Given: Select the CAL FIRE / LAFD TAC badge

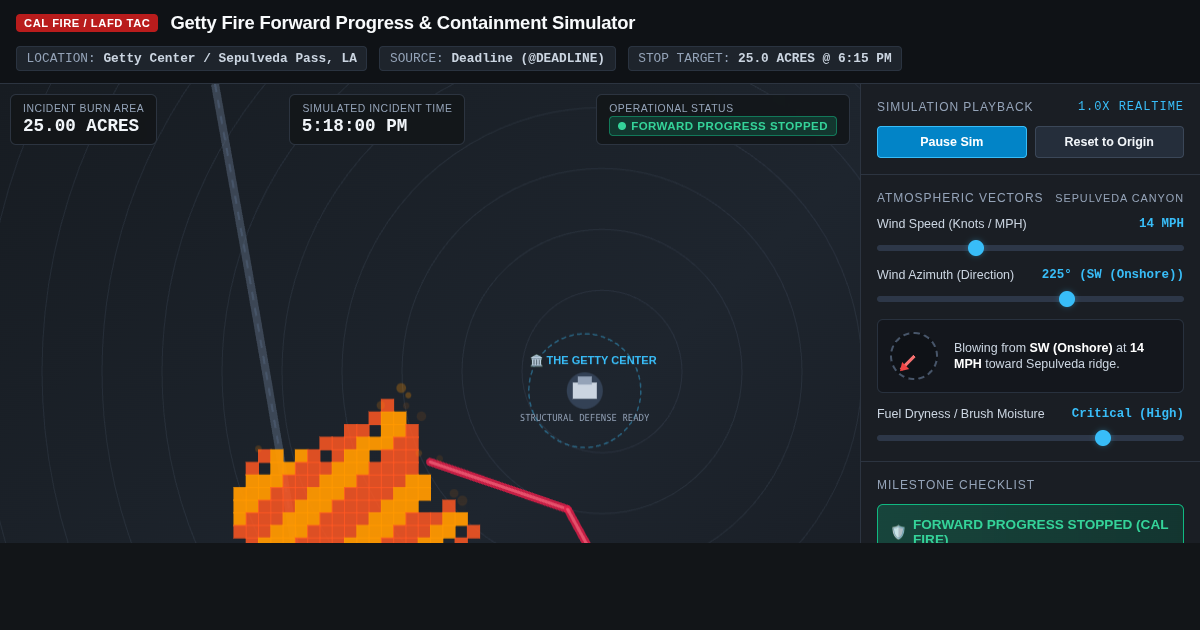Looking at the screenshot, I should click(x=87, y=23).
